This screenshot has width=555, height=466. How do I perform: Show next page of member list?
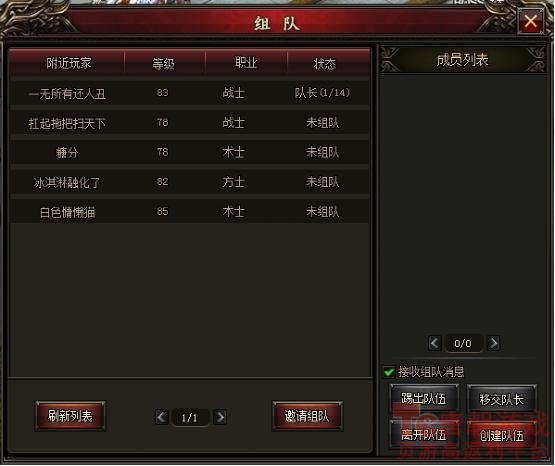pyautogui.click(x=493, y=343)
